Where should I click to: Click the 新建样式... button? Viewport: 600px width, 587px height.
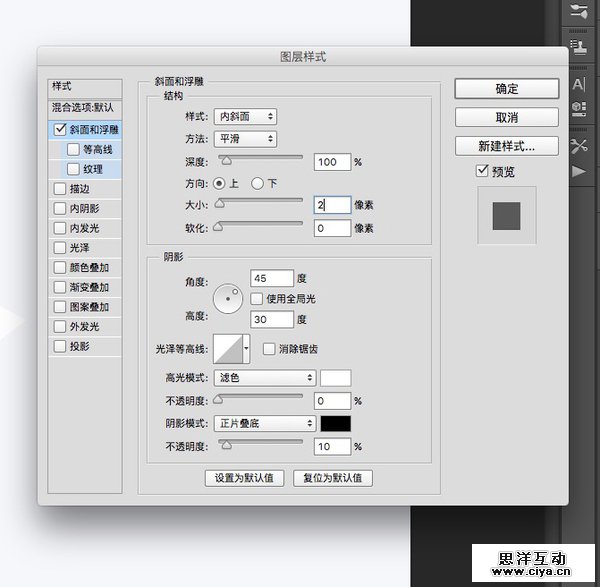[x=506, y=146]
